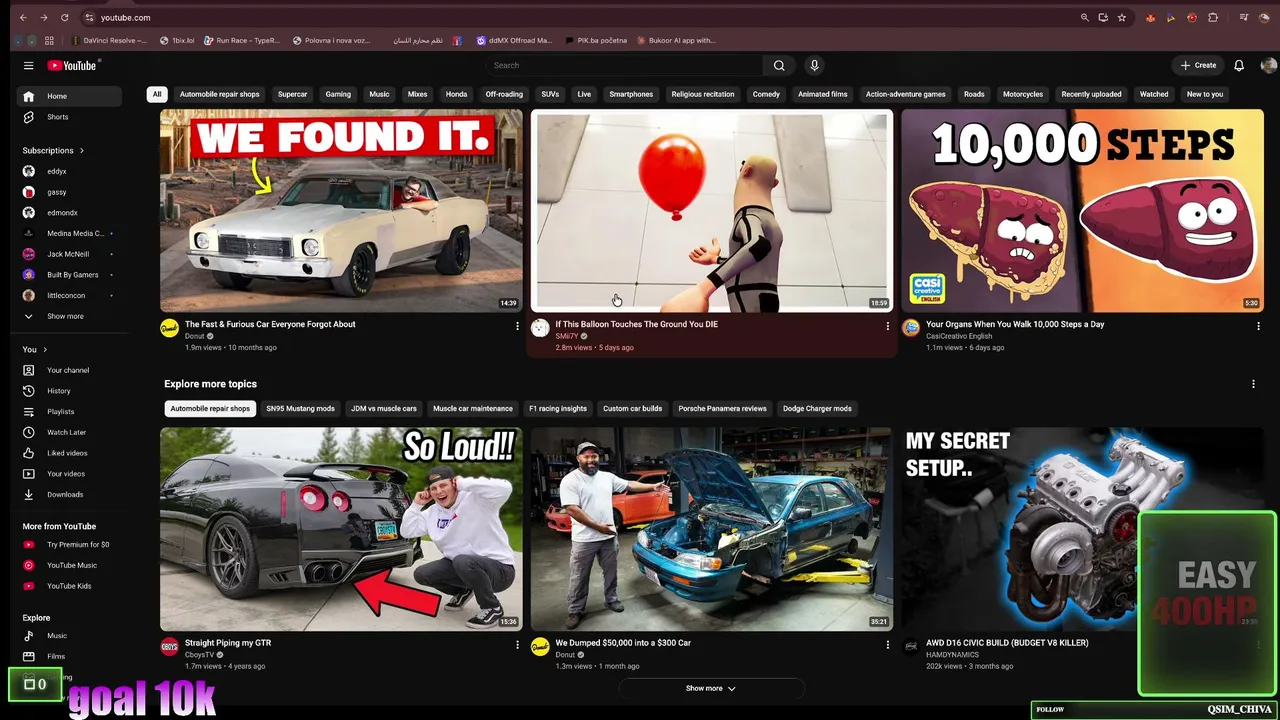Open options menu for the $50,000 video
Image resolution: width=1280 pixels, height=720 pixels.
coord(887,645)
